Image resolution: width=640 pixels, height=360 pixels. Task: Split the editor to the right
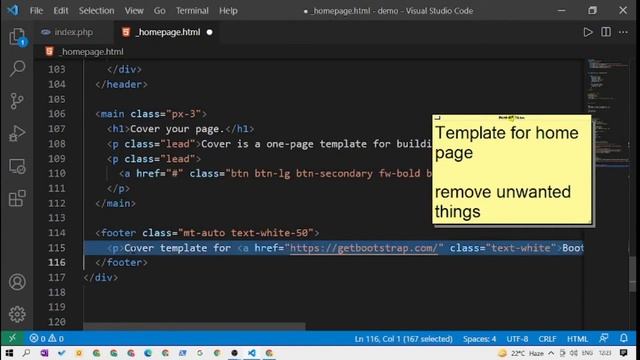click(x=606, y=32)
